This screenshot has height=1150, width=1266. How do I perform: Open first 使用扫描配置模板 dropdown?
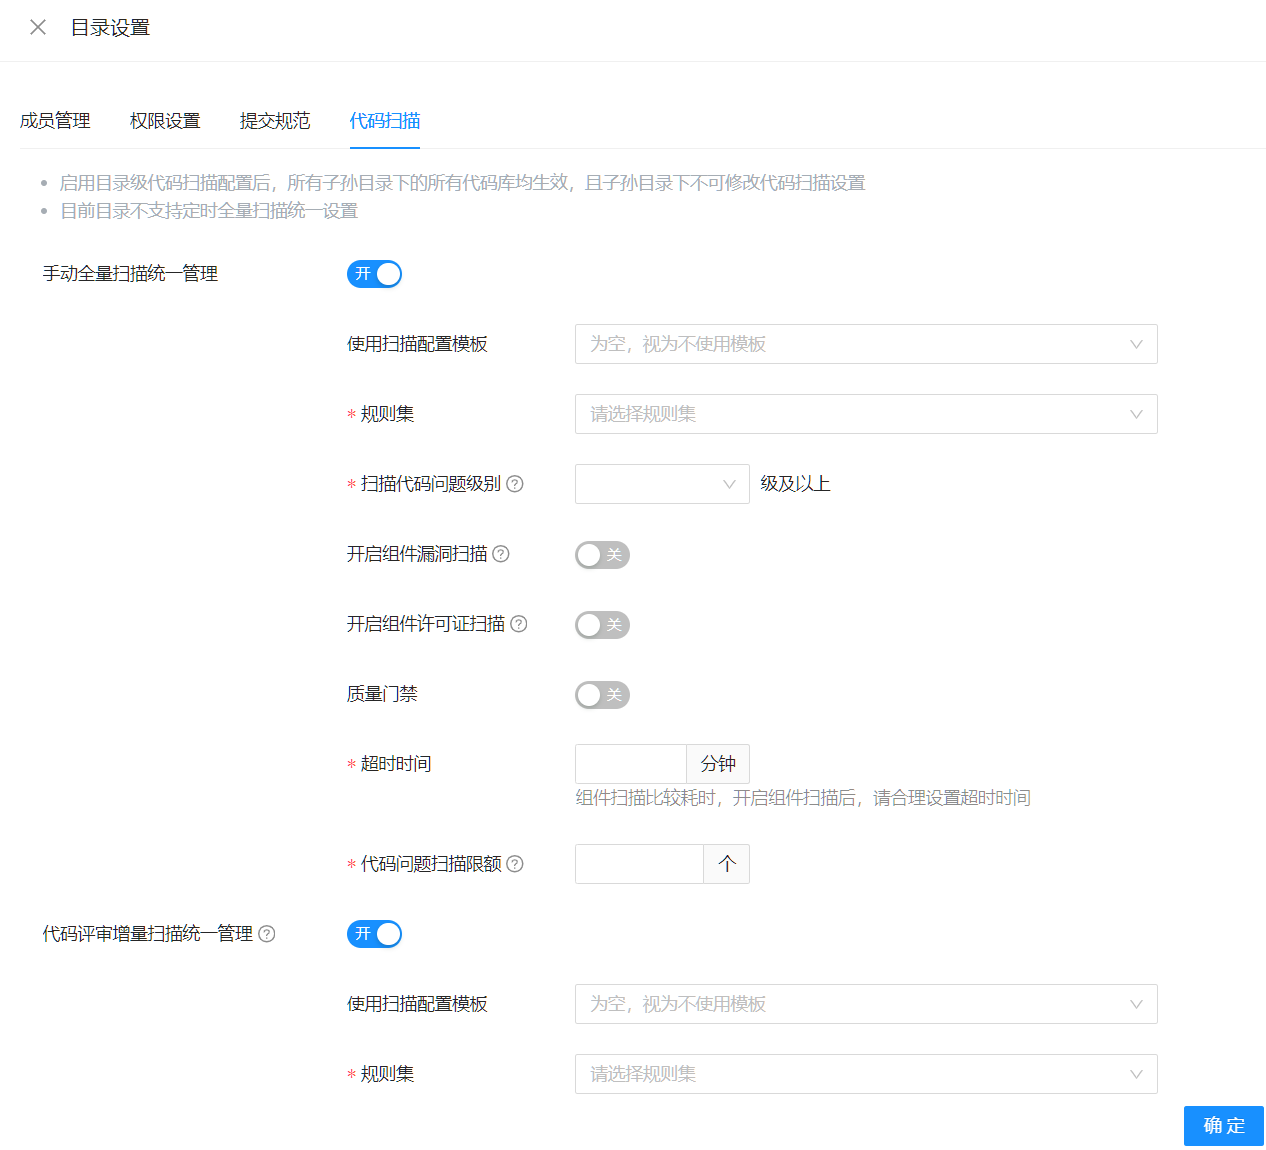click(865, 344)
